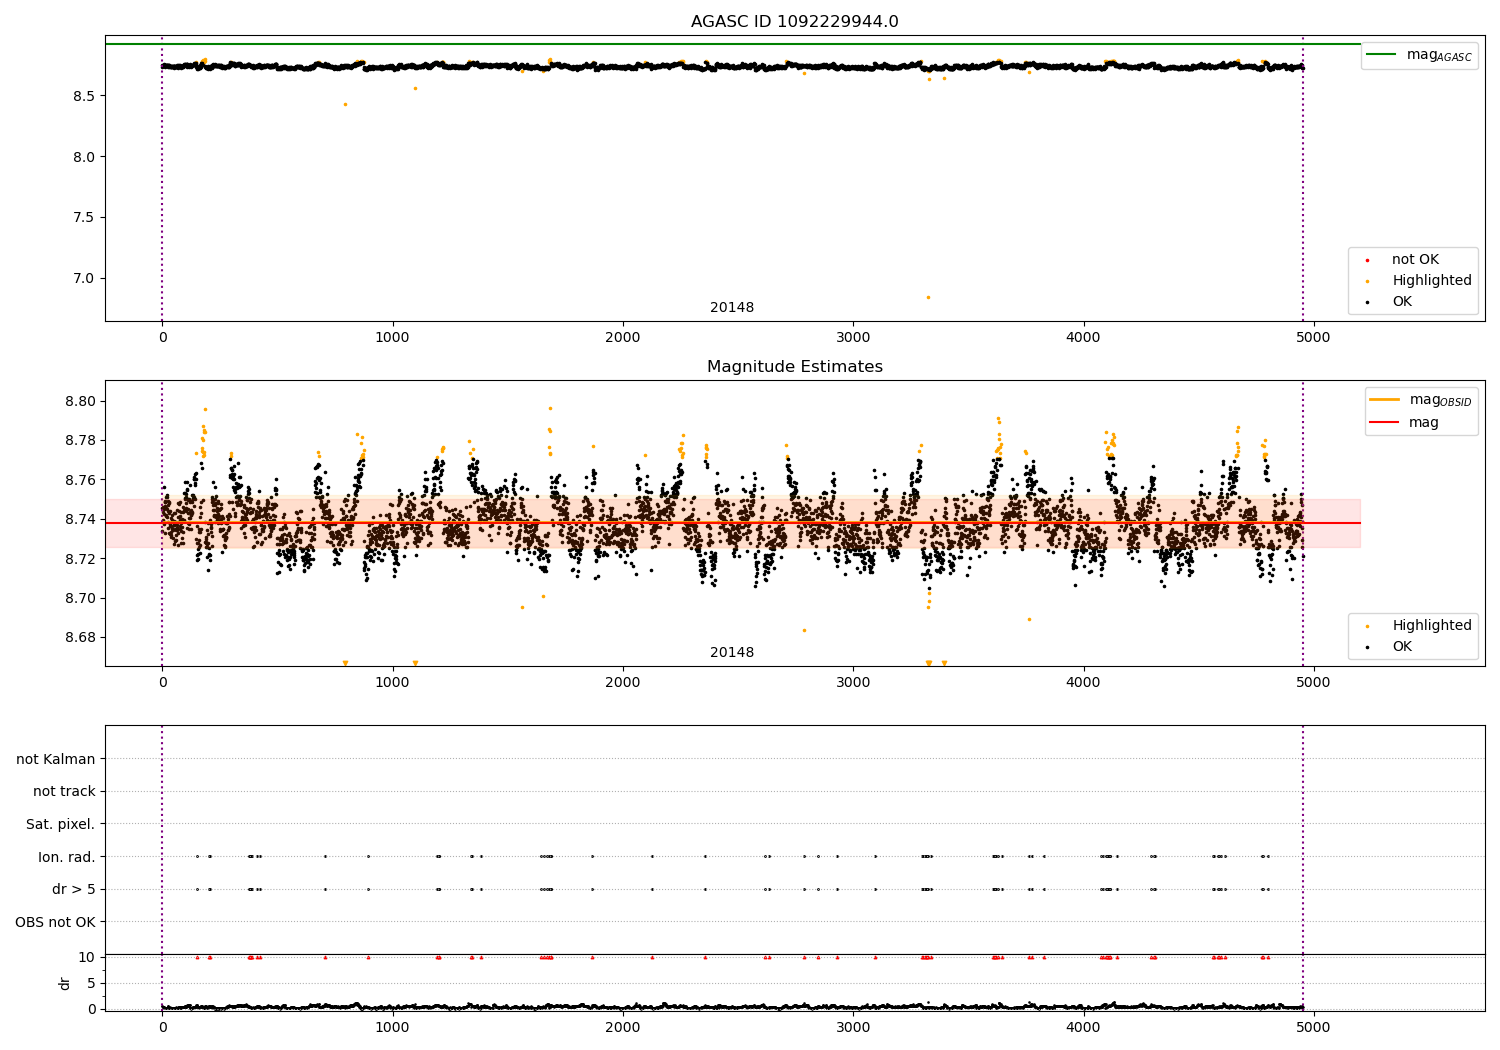The image size is (1500, 1050).
Task: Click the 20148 label in top plot
Action: pyautogui.click(x=732, y=308)
